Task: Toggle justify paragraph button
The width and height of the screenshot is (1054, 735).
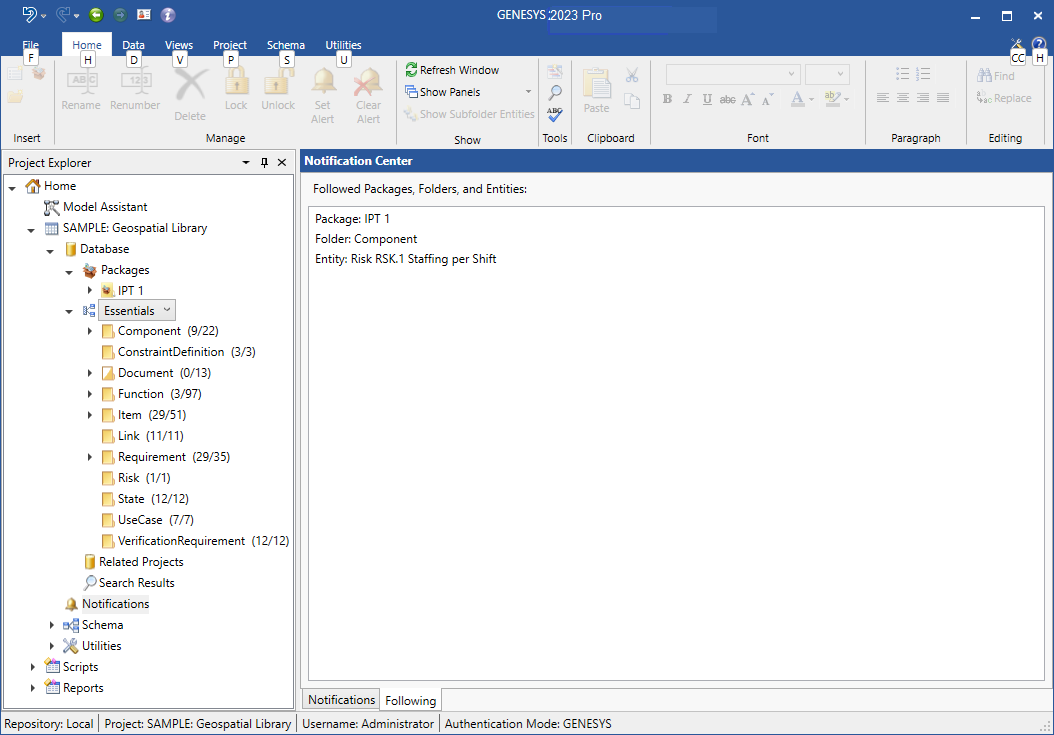Action: tap(943, 98)
